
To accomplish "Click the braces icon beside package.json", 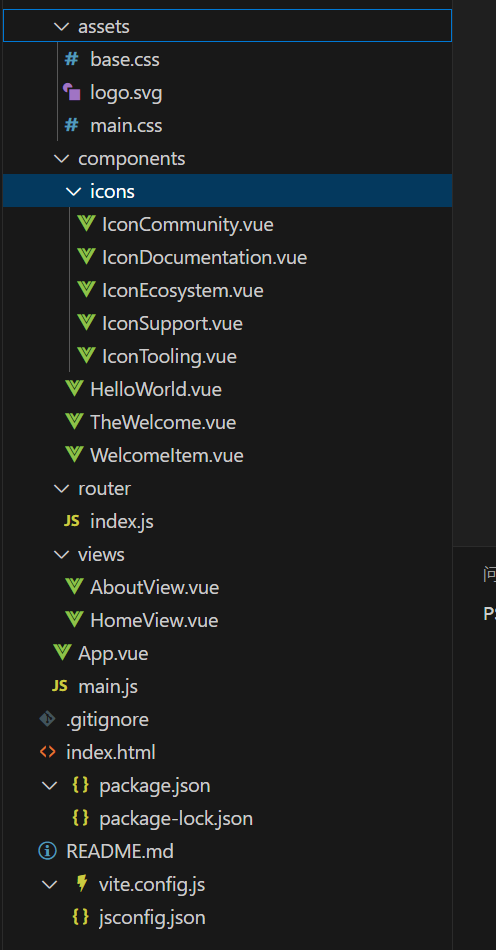I will tap(81, 785).
